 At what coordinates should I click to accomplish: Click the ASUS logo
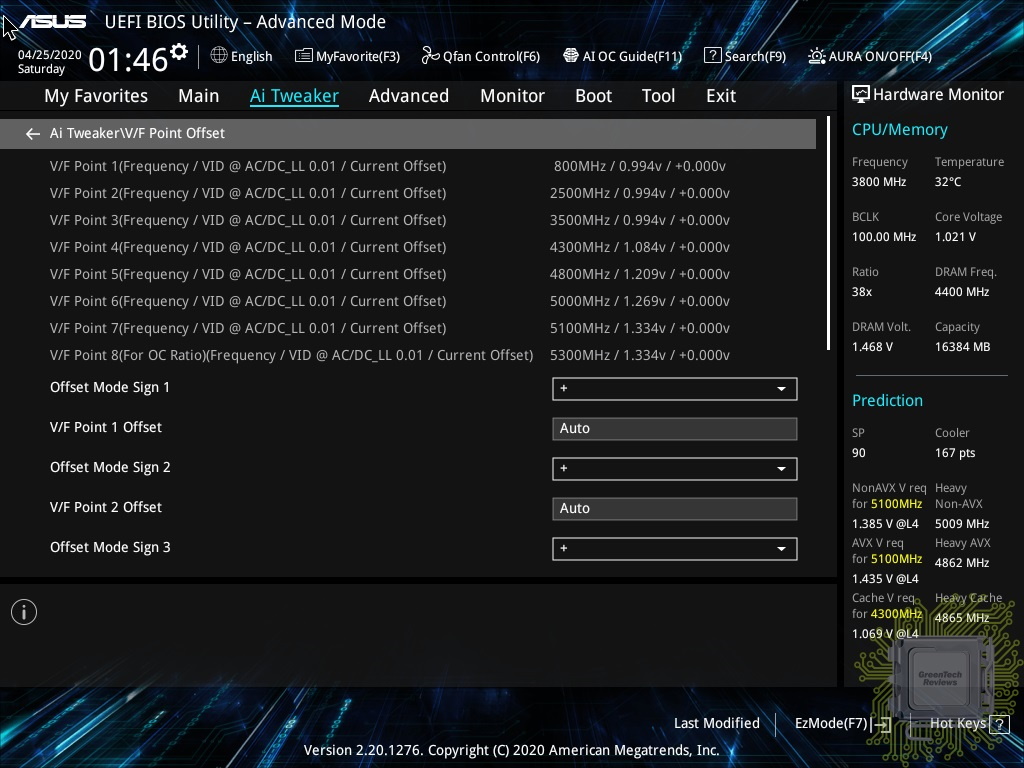53,22
